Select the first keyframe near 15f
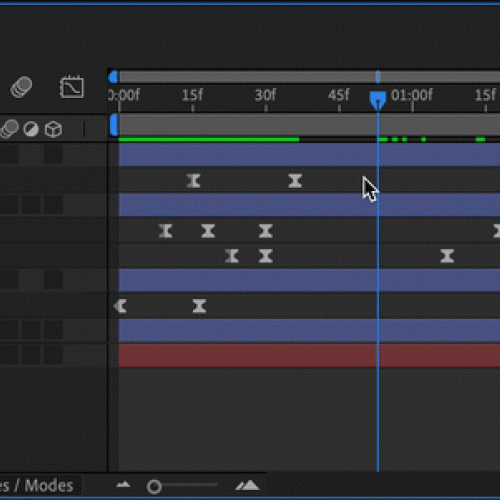Screen dimensions: 500x500 point(194,181)
